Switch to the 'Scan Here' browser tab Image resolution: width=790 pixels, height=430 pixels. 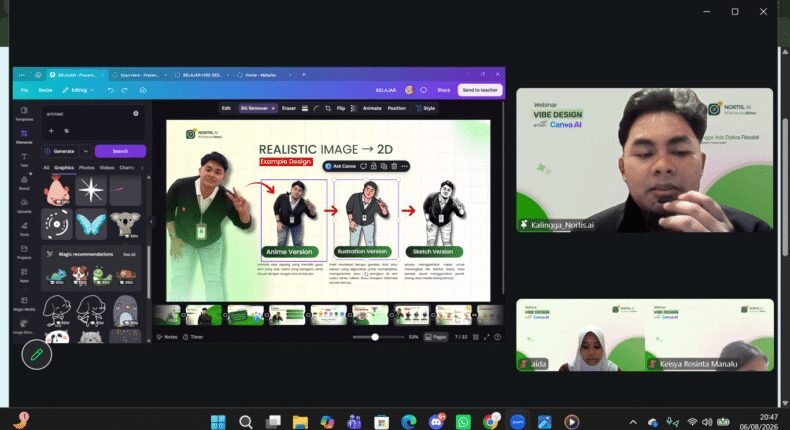coord(137,75)
